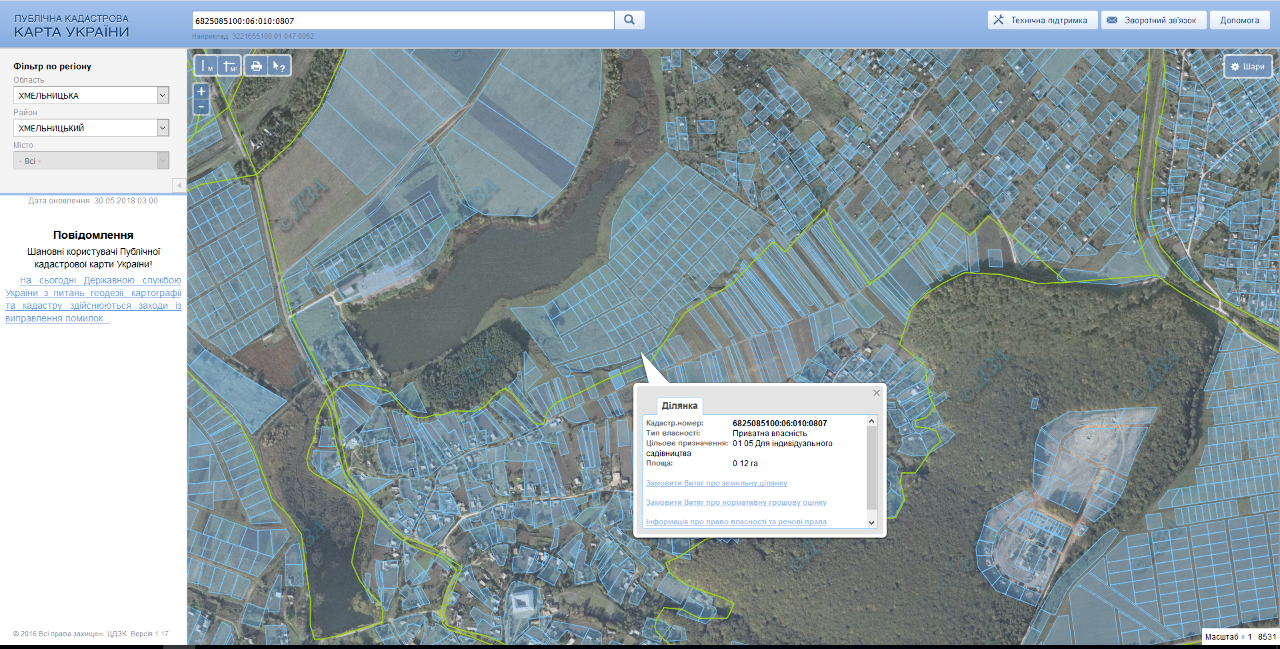This screenshot has height=649, width=1280.
Task: Open link Замовити Витяг про нормативну грошову оцінку
Action: coord(736,502)
